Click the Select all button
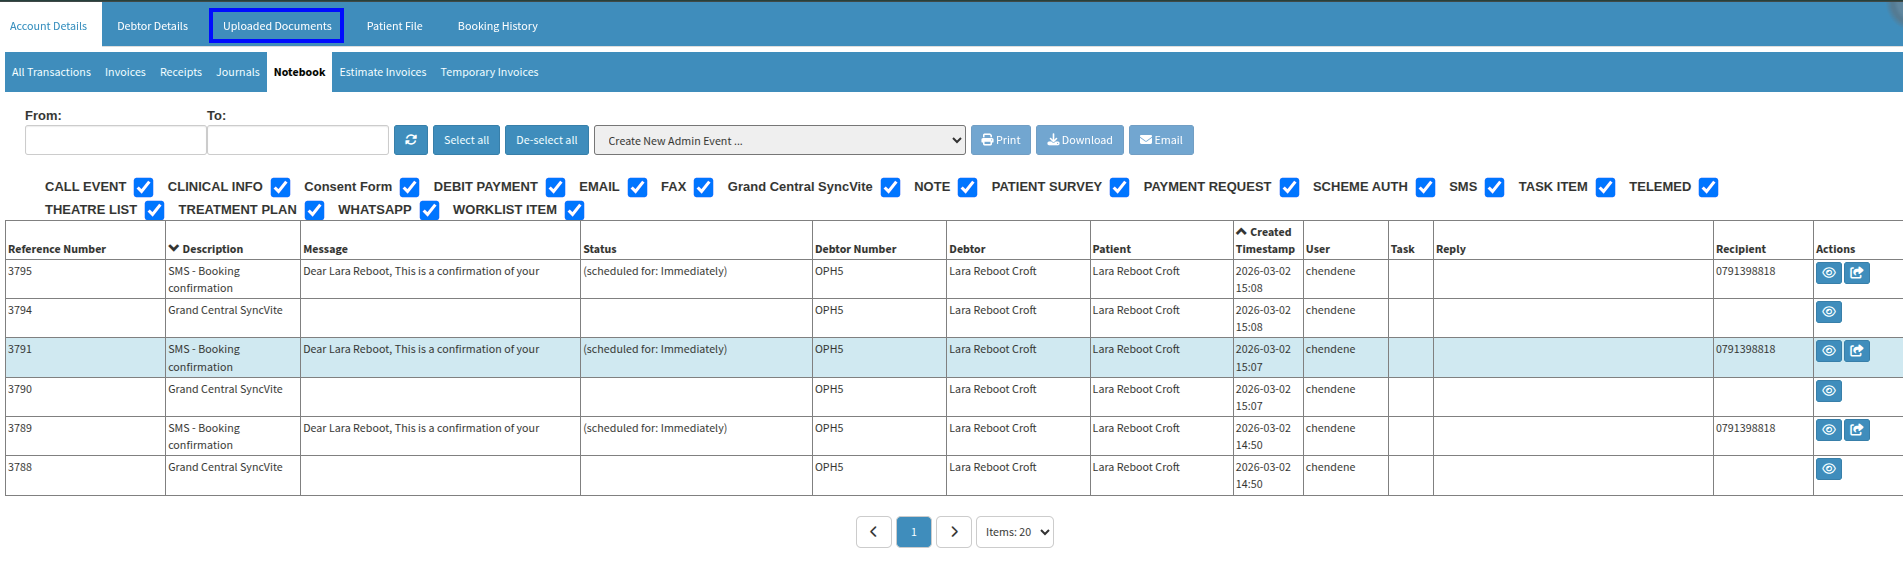This screenshot has width=1903, height=564. pyautogui.click(x=467, y=140)
